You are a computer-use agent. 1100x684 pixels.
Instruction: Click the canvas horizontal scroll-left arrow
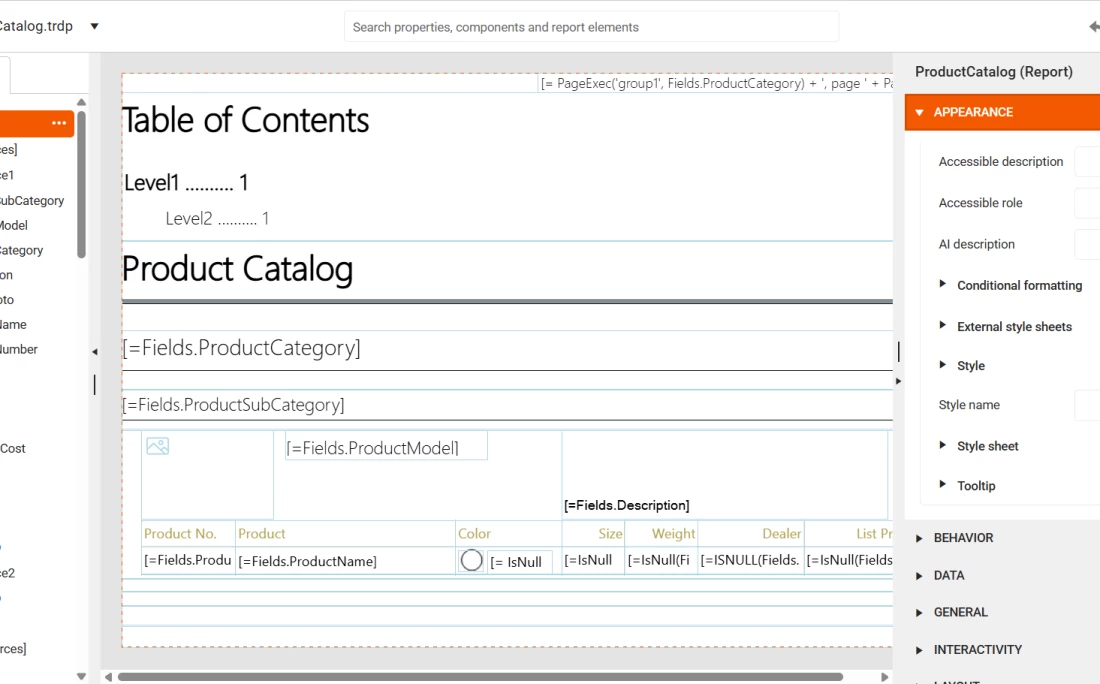click(x=109, y=677)
